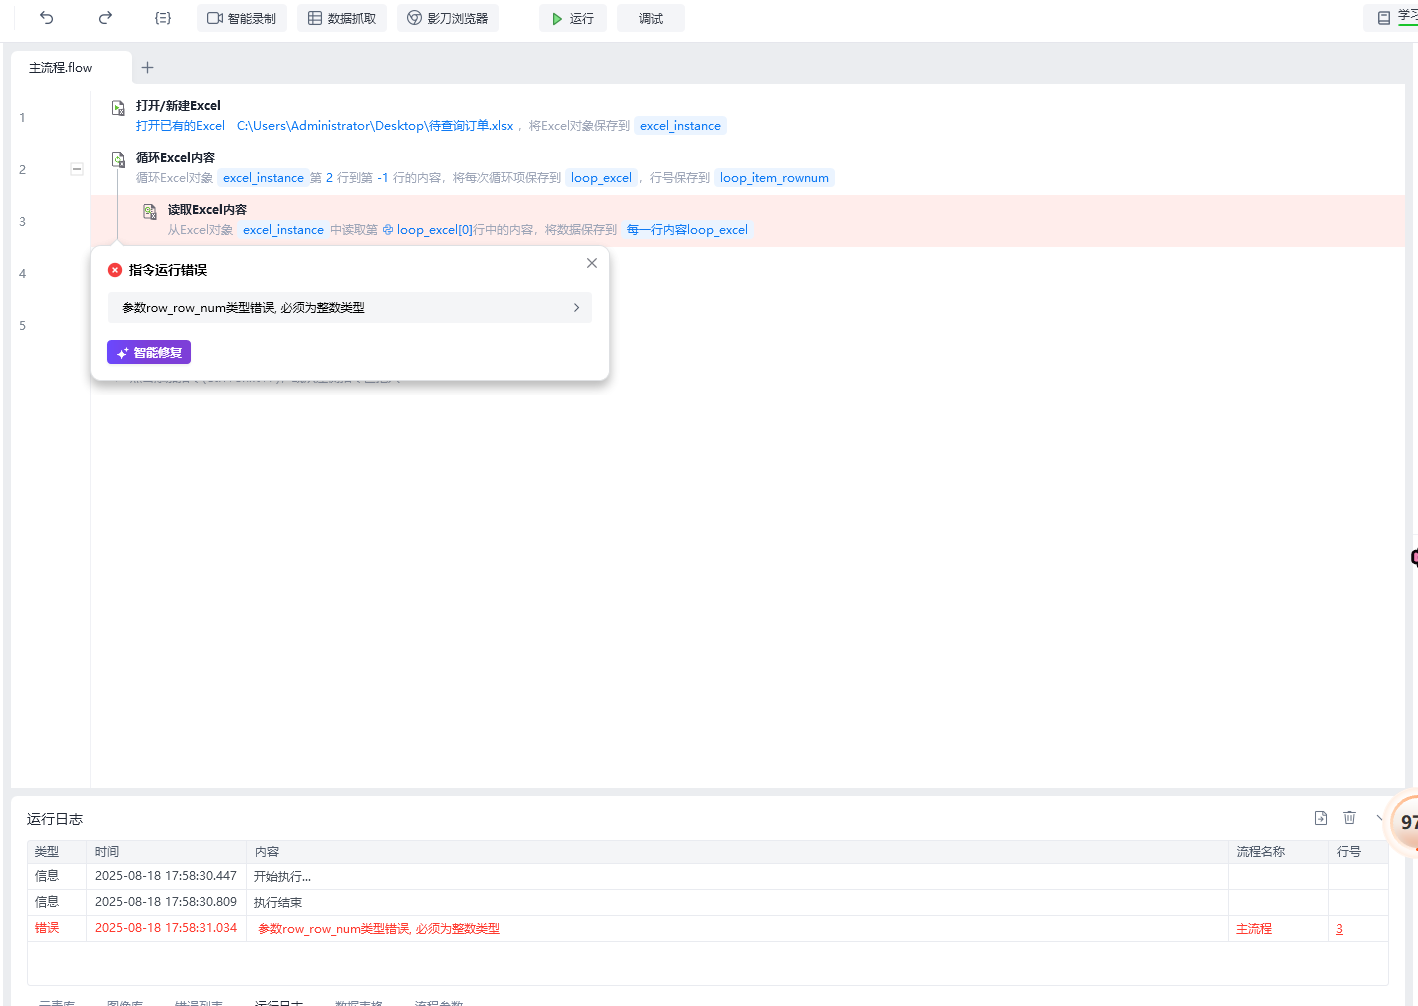The height and width of the screenshot is (1006, 1418).
Task: Click the 读取Excel内容 step icon
Action: 150,212
